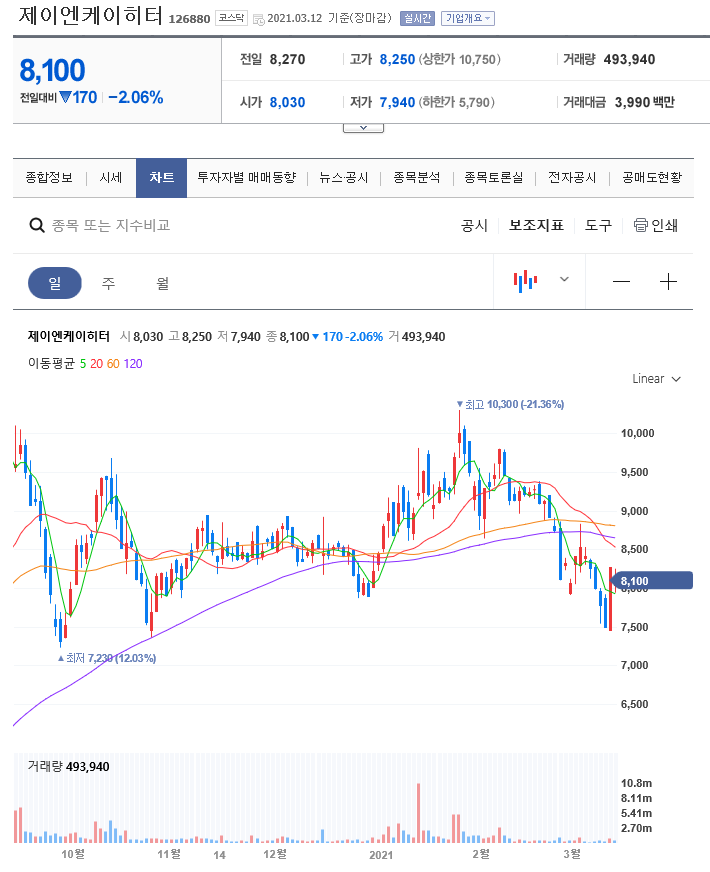Image resolution: width=710 pixels, height=872 pixels.
Task: Click stock code 126880
Action: click(x=189, y=19)
